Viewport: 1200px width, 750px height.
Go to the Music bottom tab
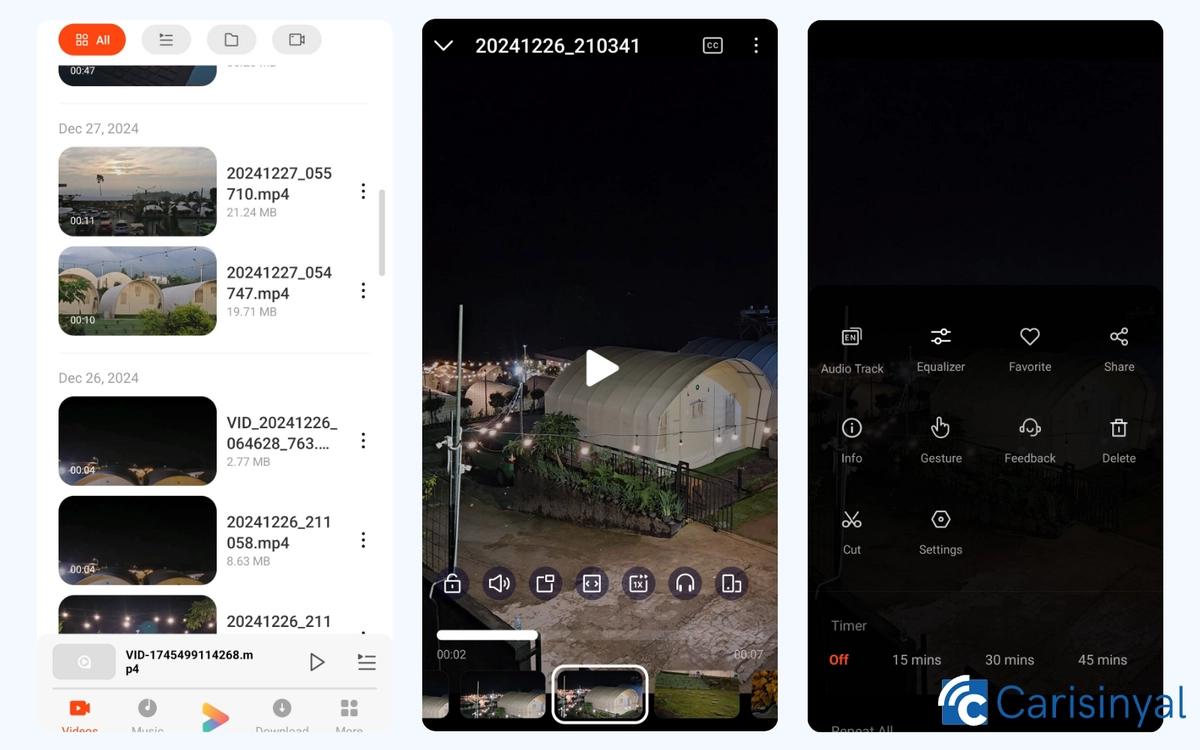(147, 716)
